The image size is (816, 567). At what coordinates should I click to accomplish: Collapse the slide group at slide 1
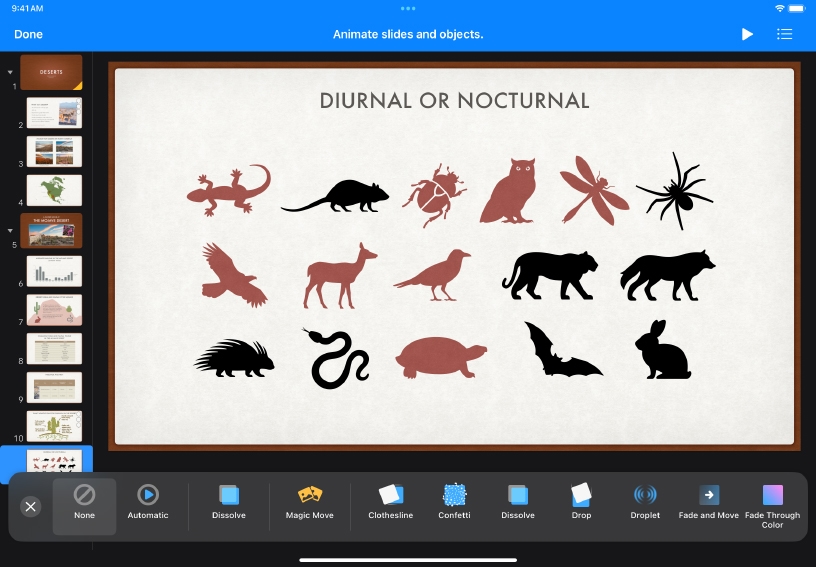[10, 72]
